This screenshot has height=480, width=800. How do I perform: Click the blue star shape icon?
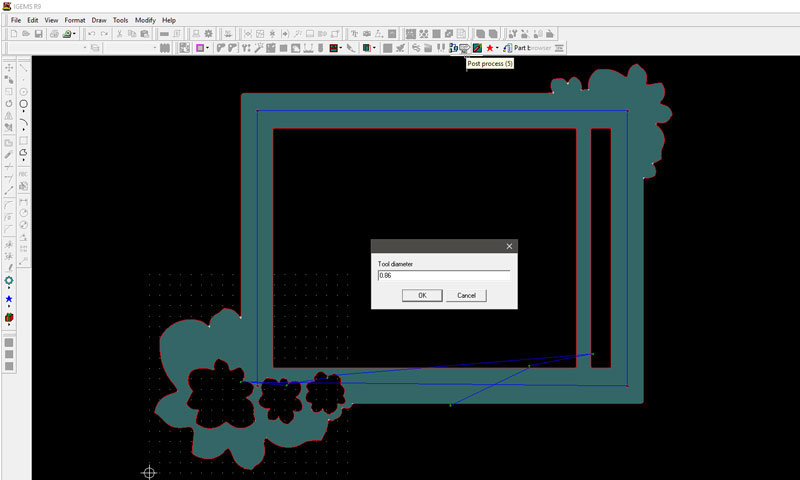click(x=9, y=299)
